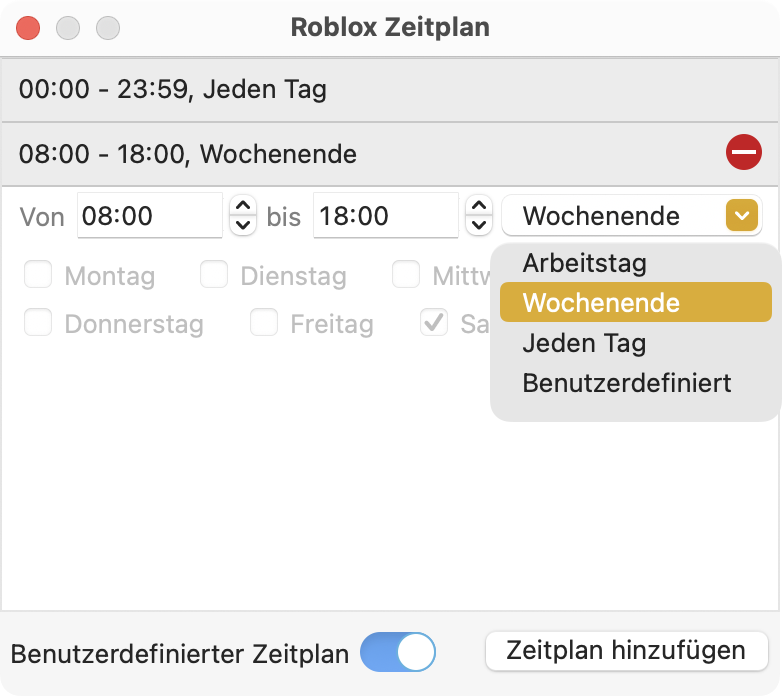Increase the bis end time with stepper
Viewport: 782px width, 696px height.
click(x=479, y=206)
